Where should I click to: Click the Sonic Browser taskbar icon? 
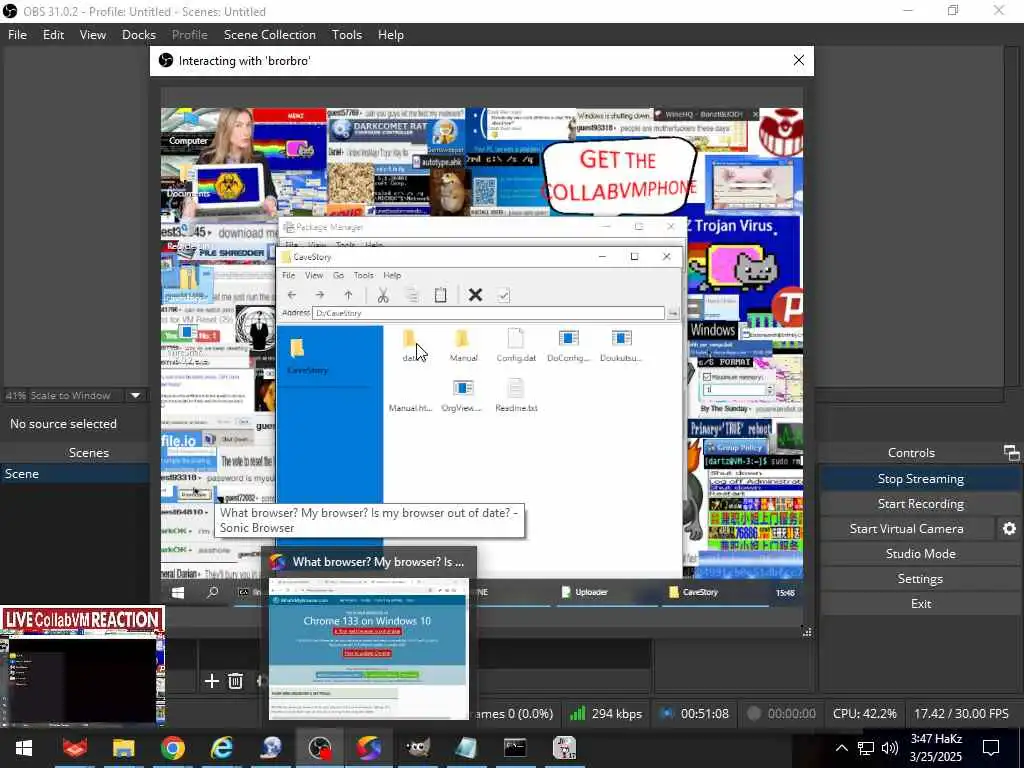click(369, 748)
